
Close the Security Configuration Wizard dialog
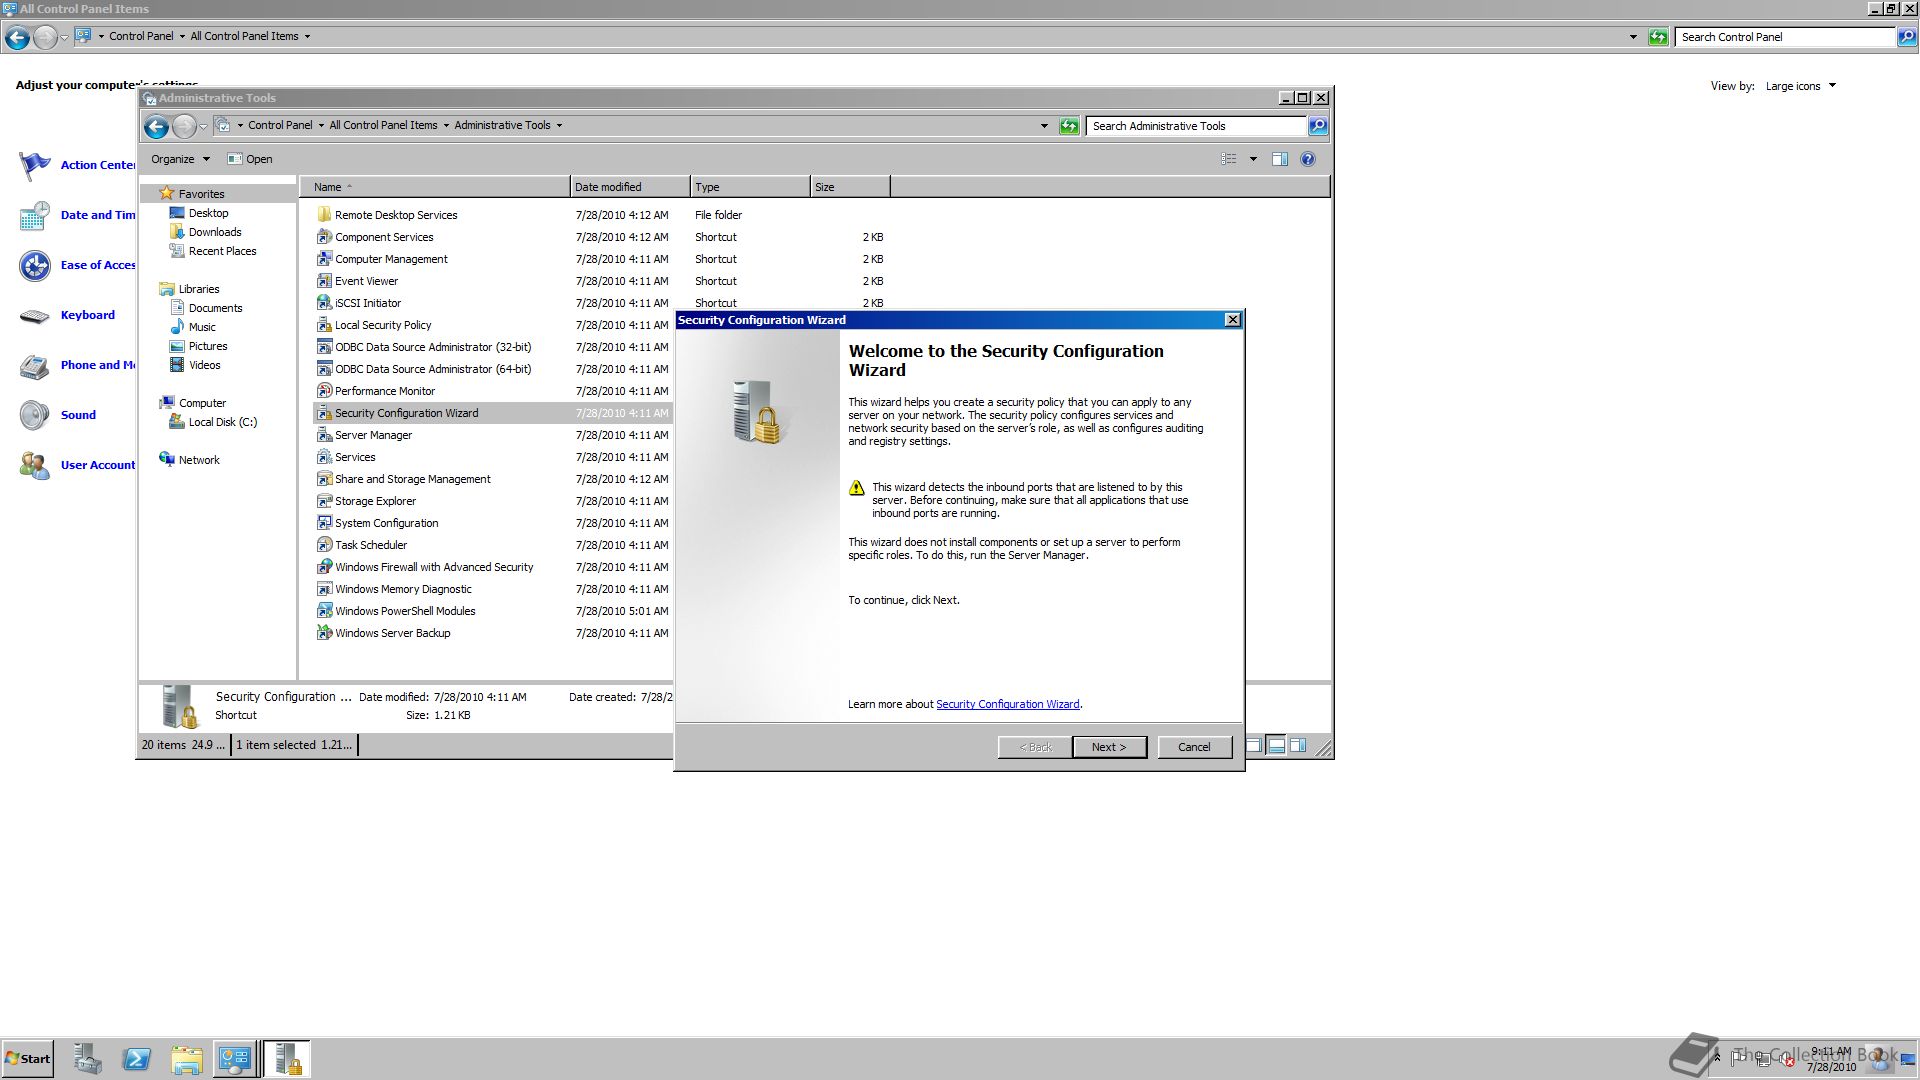pyautogui.click(x=1232, y=320)
